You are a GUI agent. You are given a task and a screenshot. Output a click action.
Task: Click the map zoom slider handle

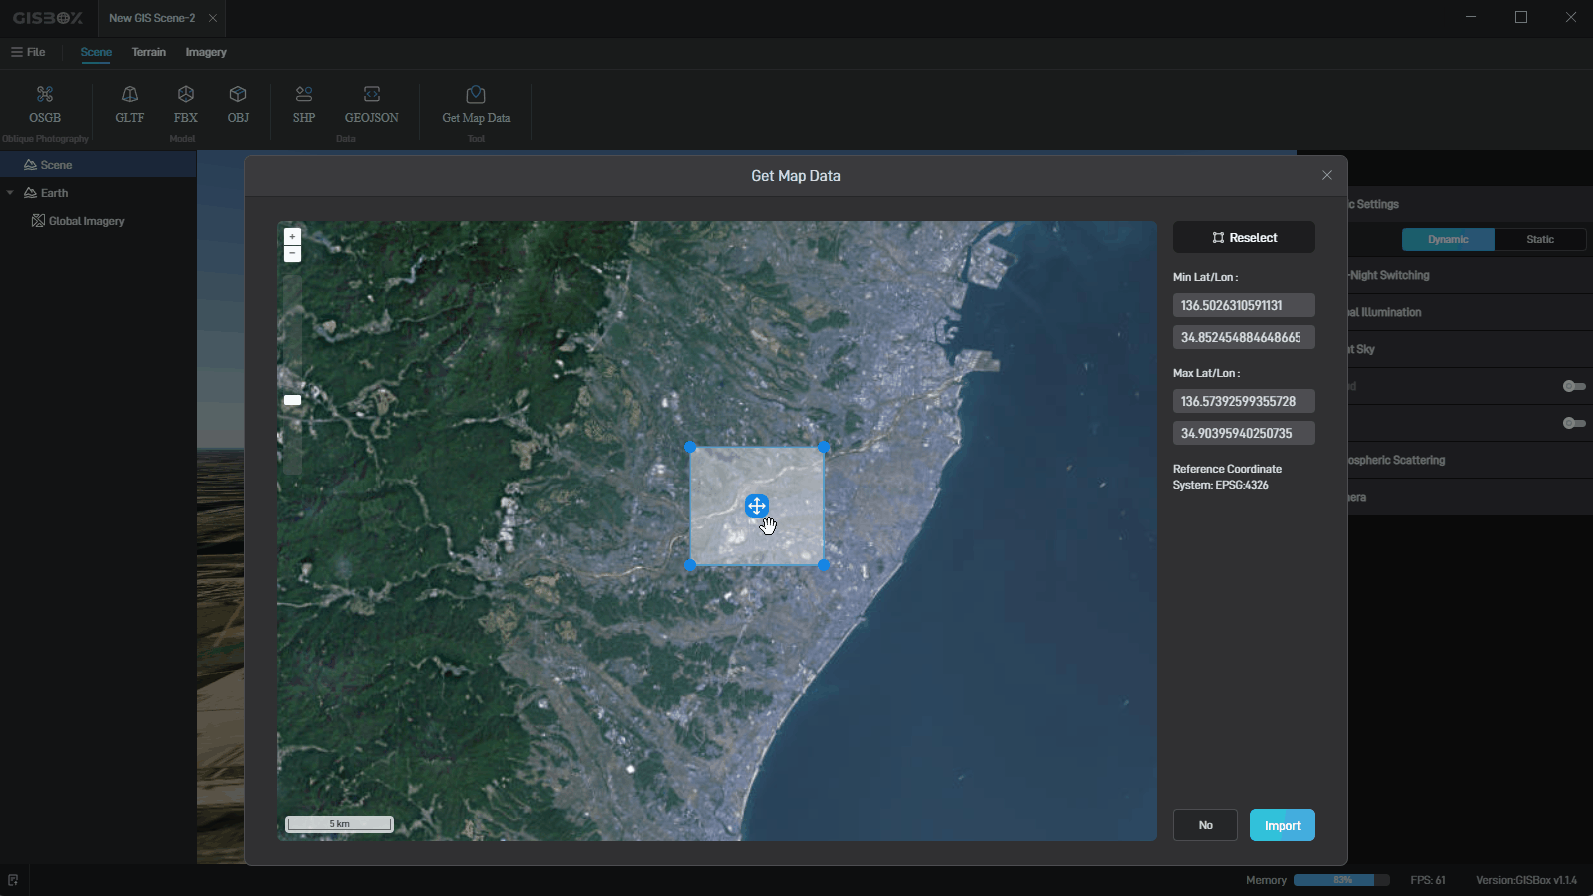(x=292, y=400)
